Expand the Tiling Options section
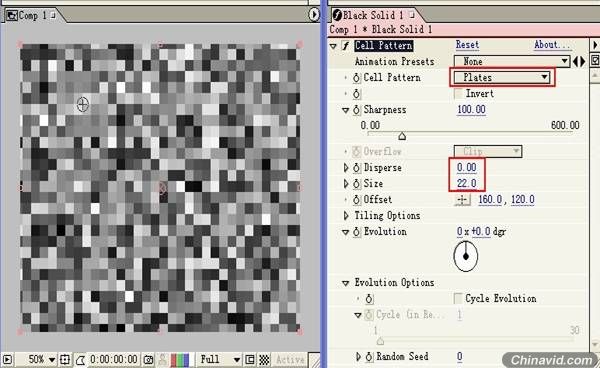The width and height of the screenshot is (600, 368). [x=346, y=216]
